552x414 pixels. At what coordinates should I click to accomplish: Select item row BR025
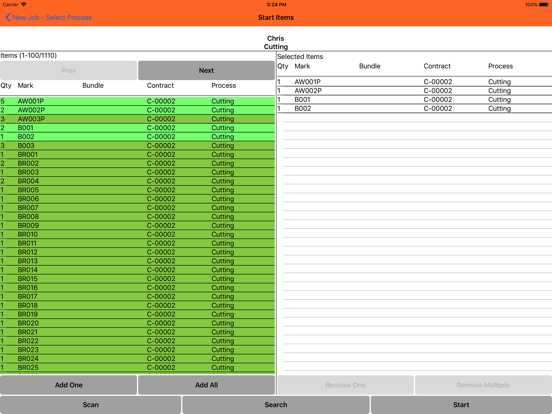click(x=137, y=368)
